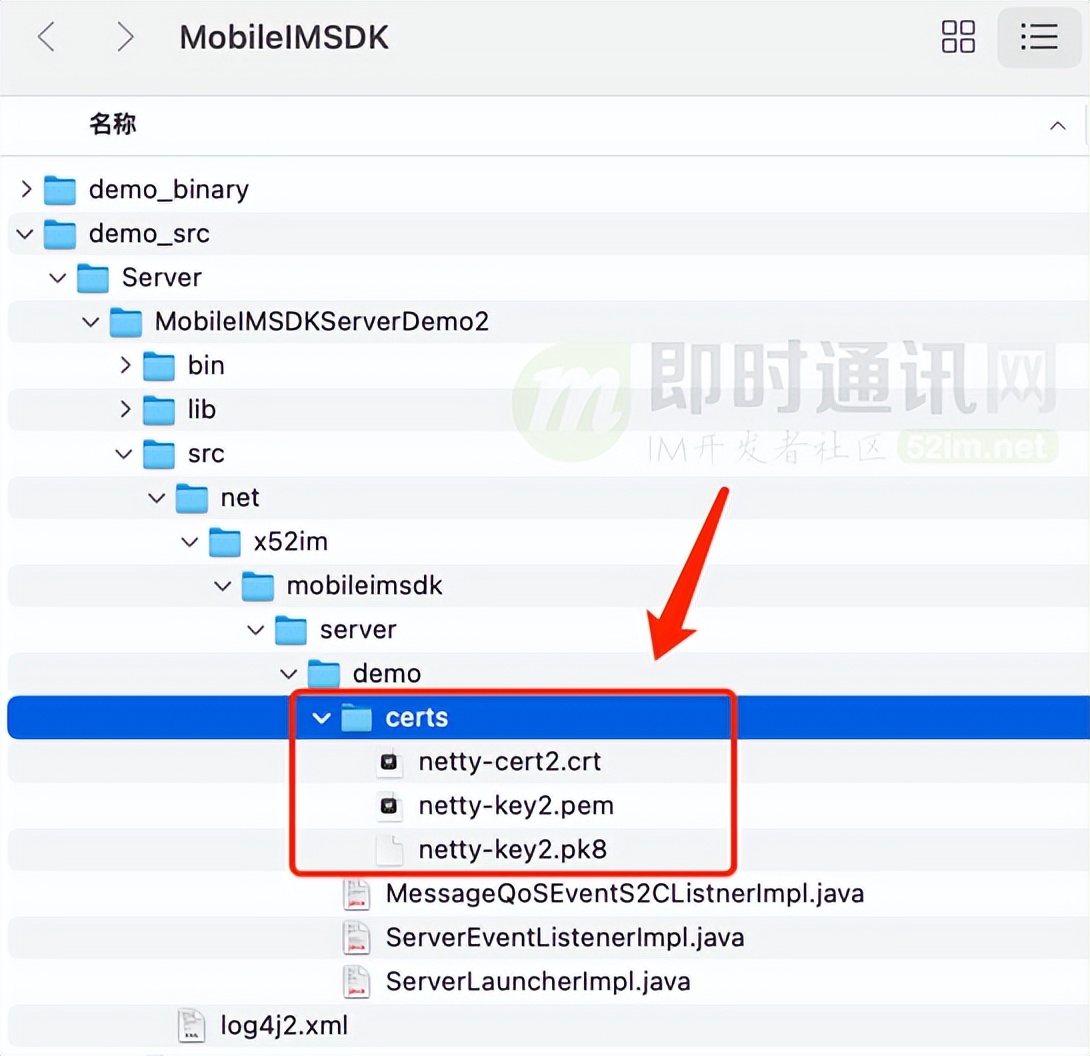Select the file name netty-cert2.crt
The image size is (1090, 1056).
click(x=510, y=762)
